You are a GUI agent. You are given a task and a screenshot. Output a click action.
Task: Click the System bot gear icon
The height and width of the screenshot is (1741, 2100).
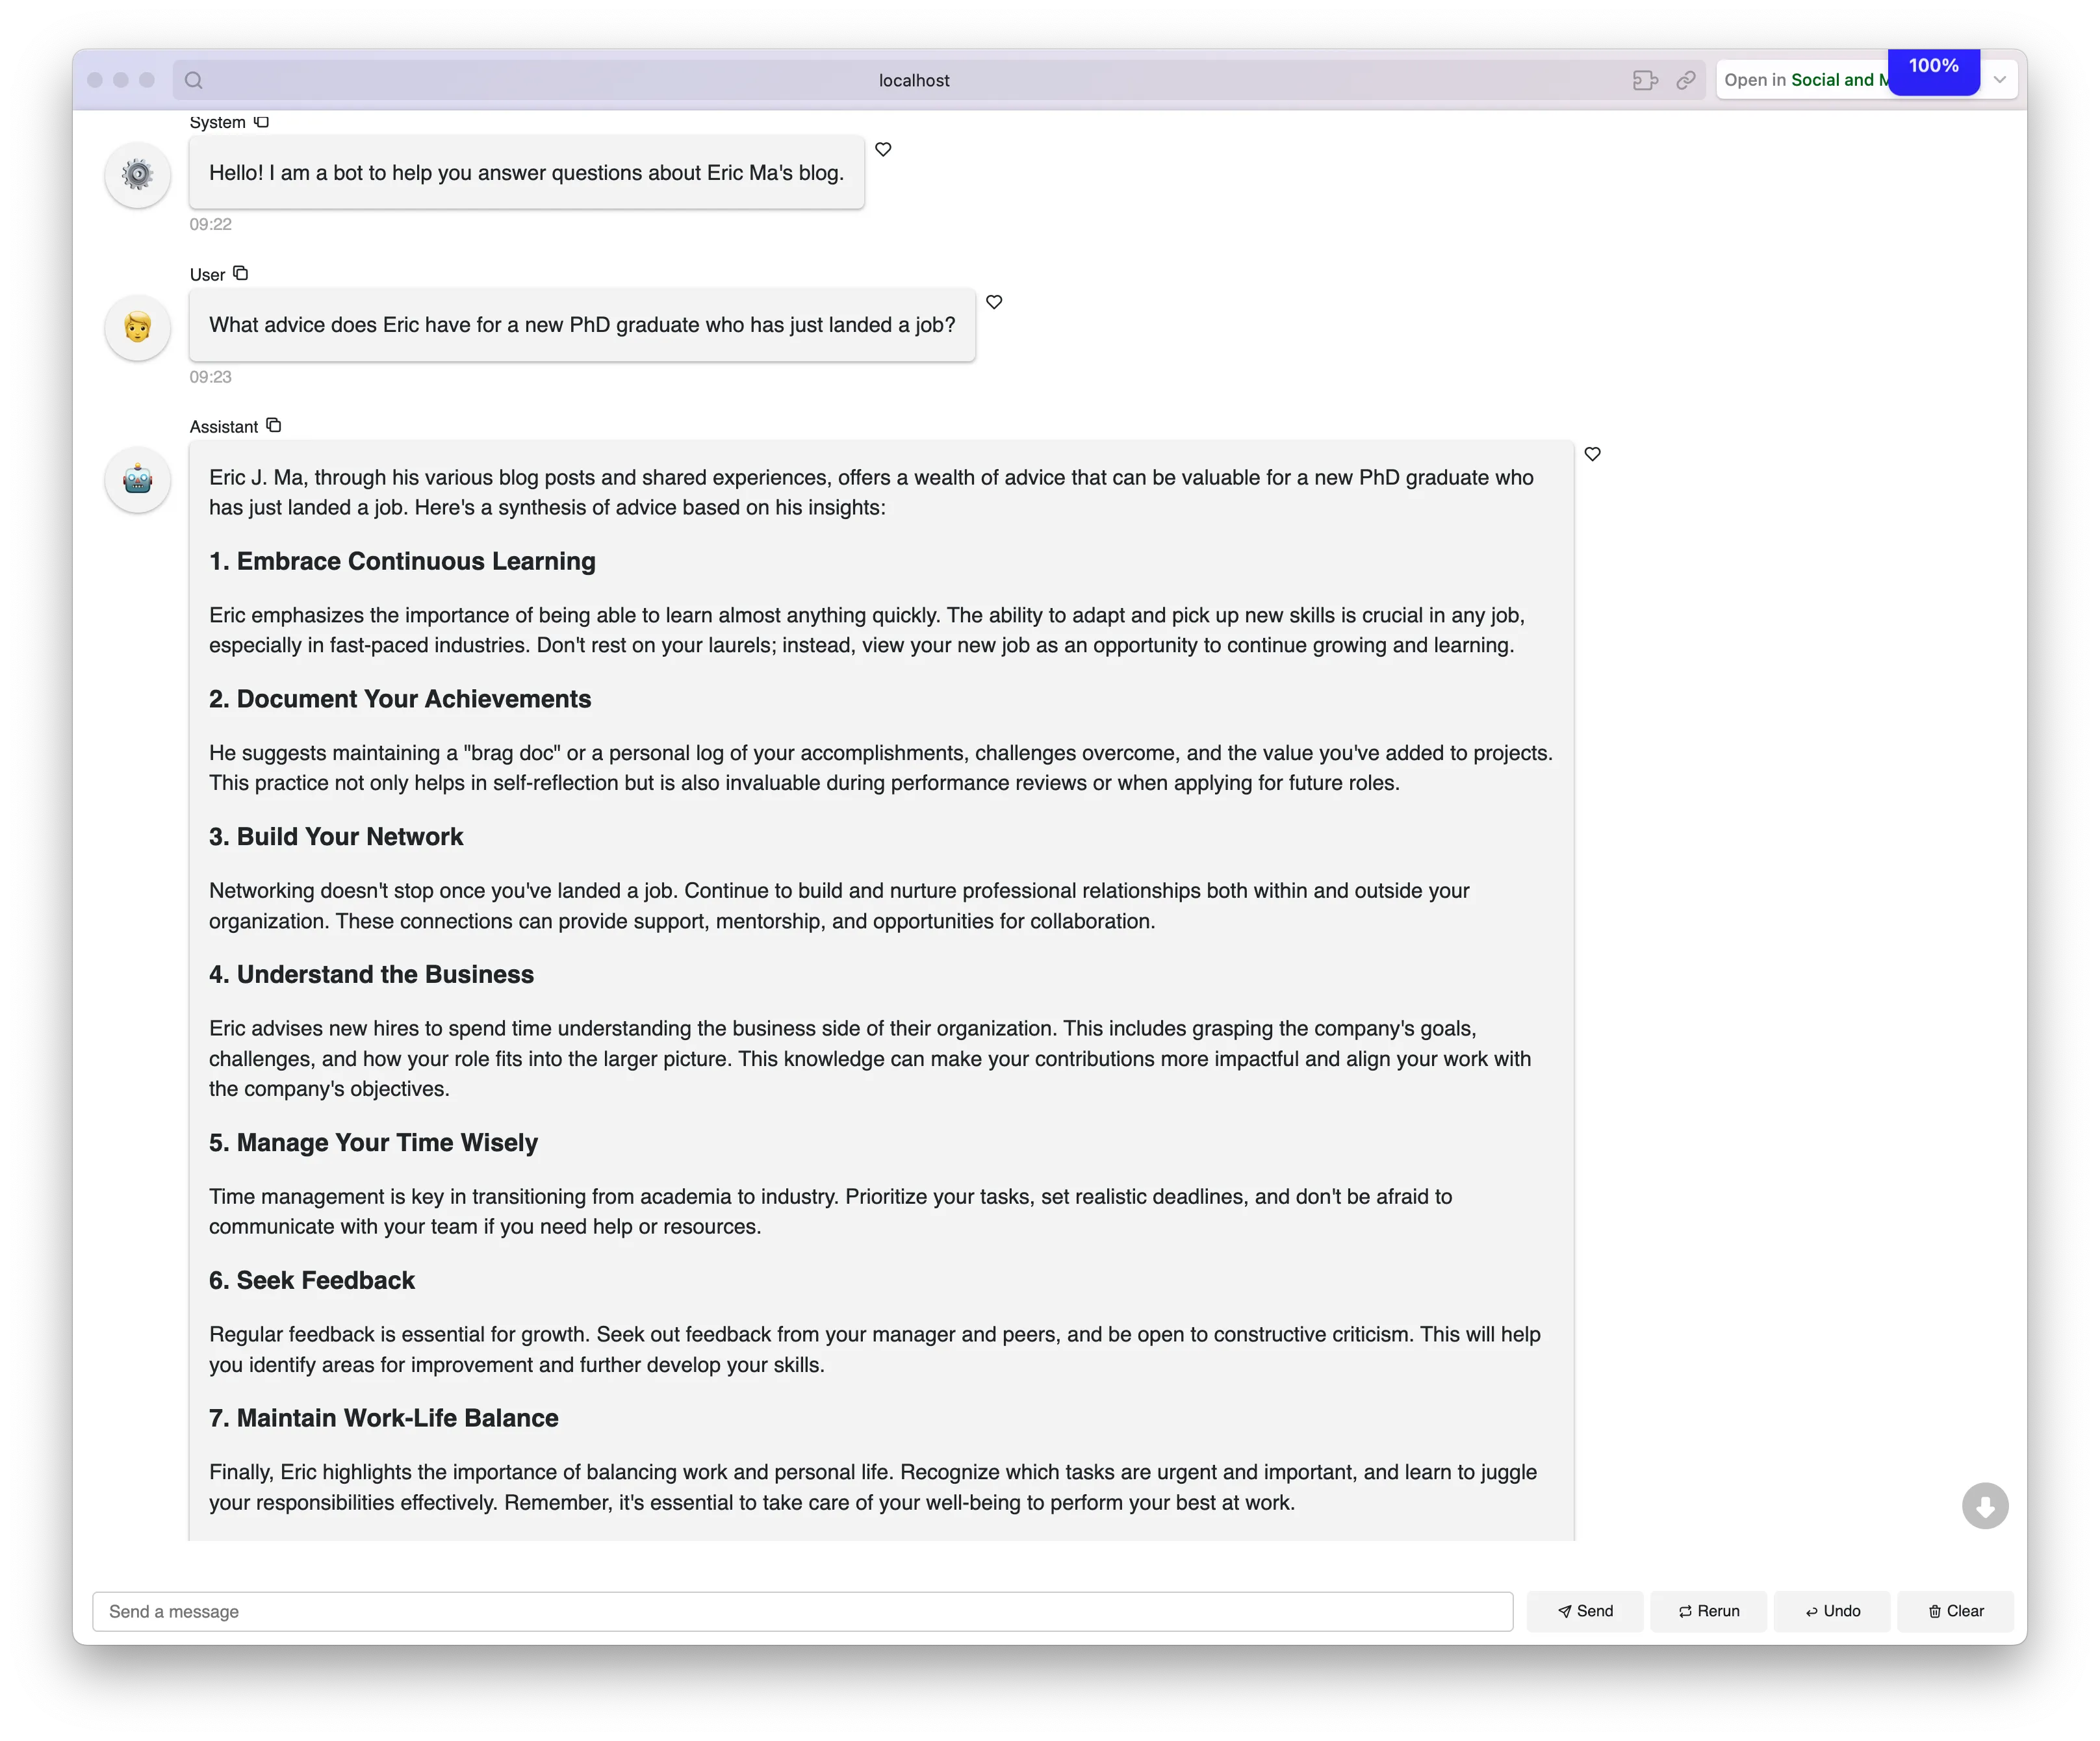(138, 175)
